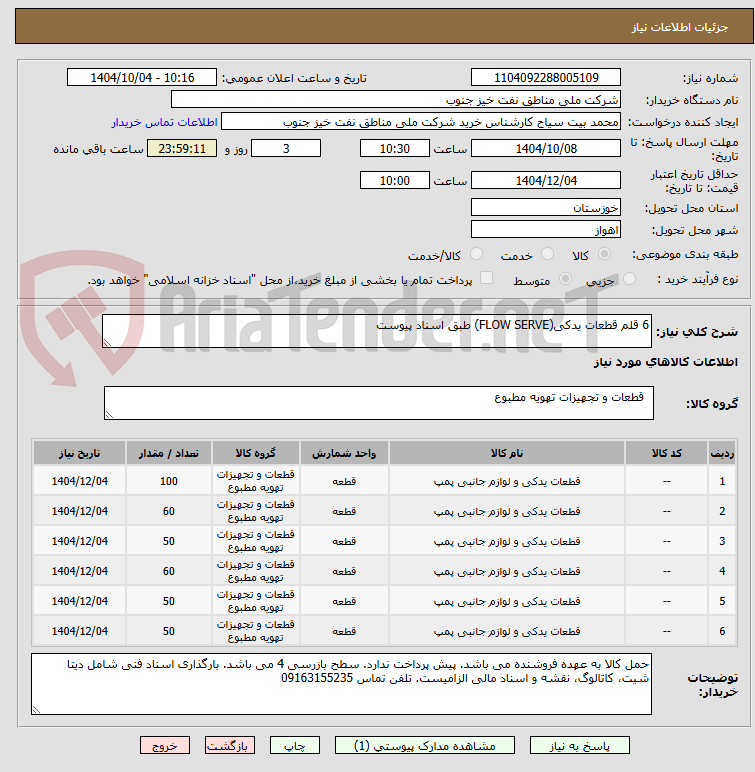
Task: Click the validity time field 10:00
Action: tap(394, 180)
